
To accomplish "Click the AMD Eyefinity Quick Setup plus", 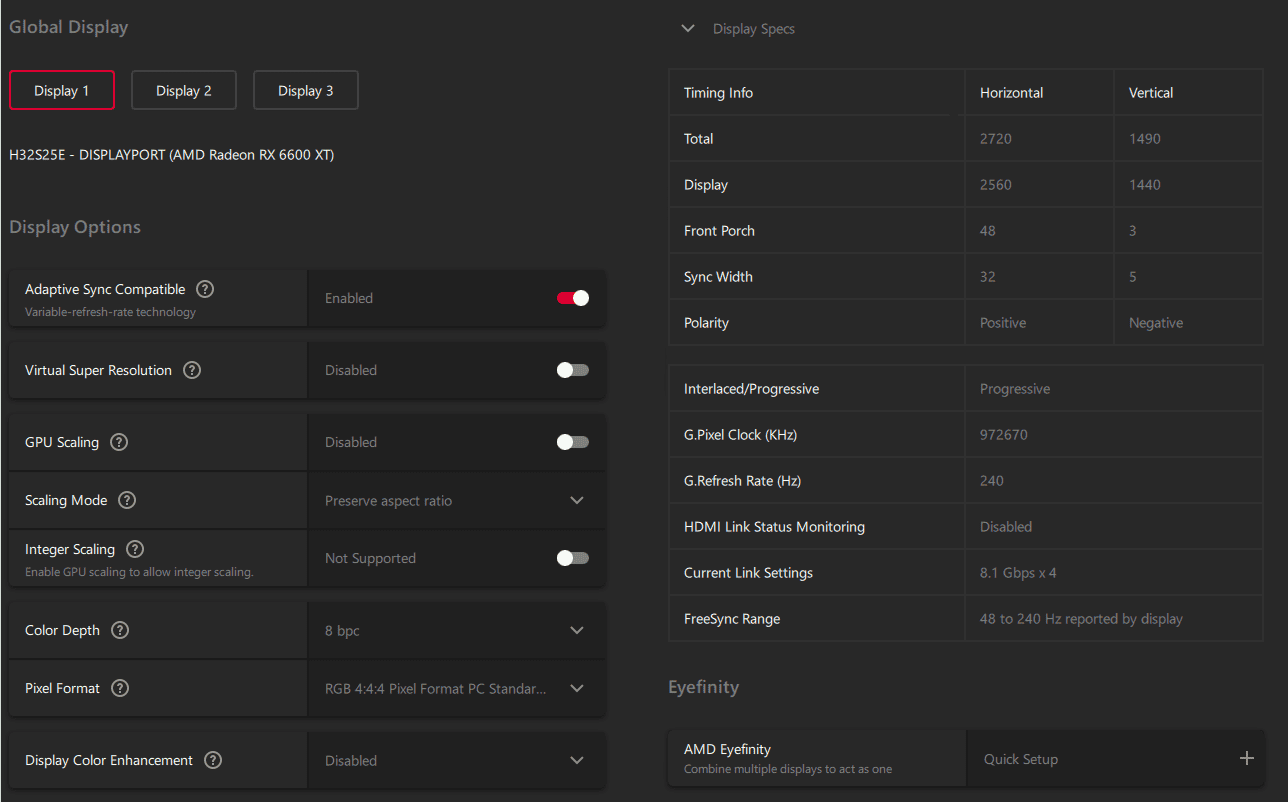I will coord(1246,758).
